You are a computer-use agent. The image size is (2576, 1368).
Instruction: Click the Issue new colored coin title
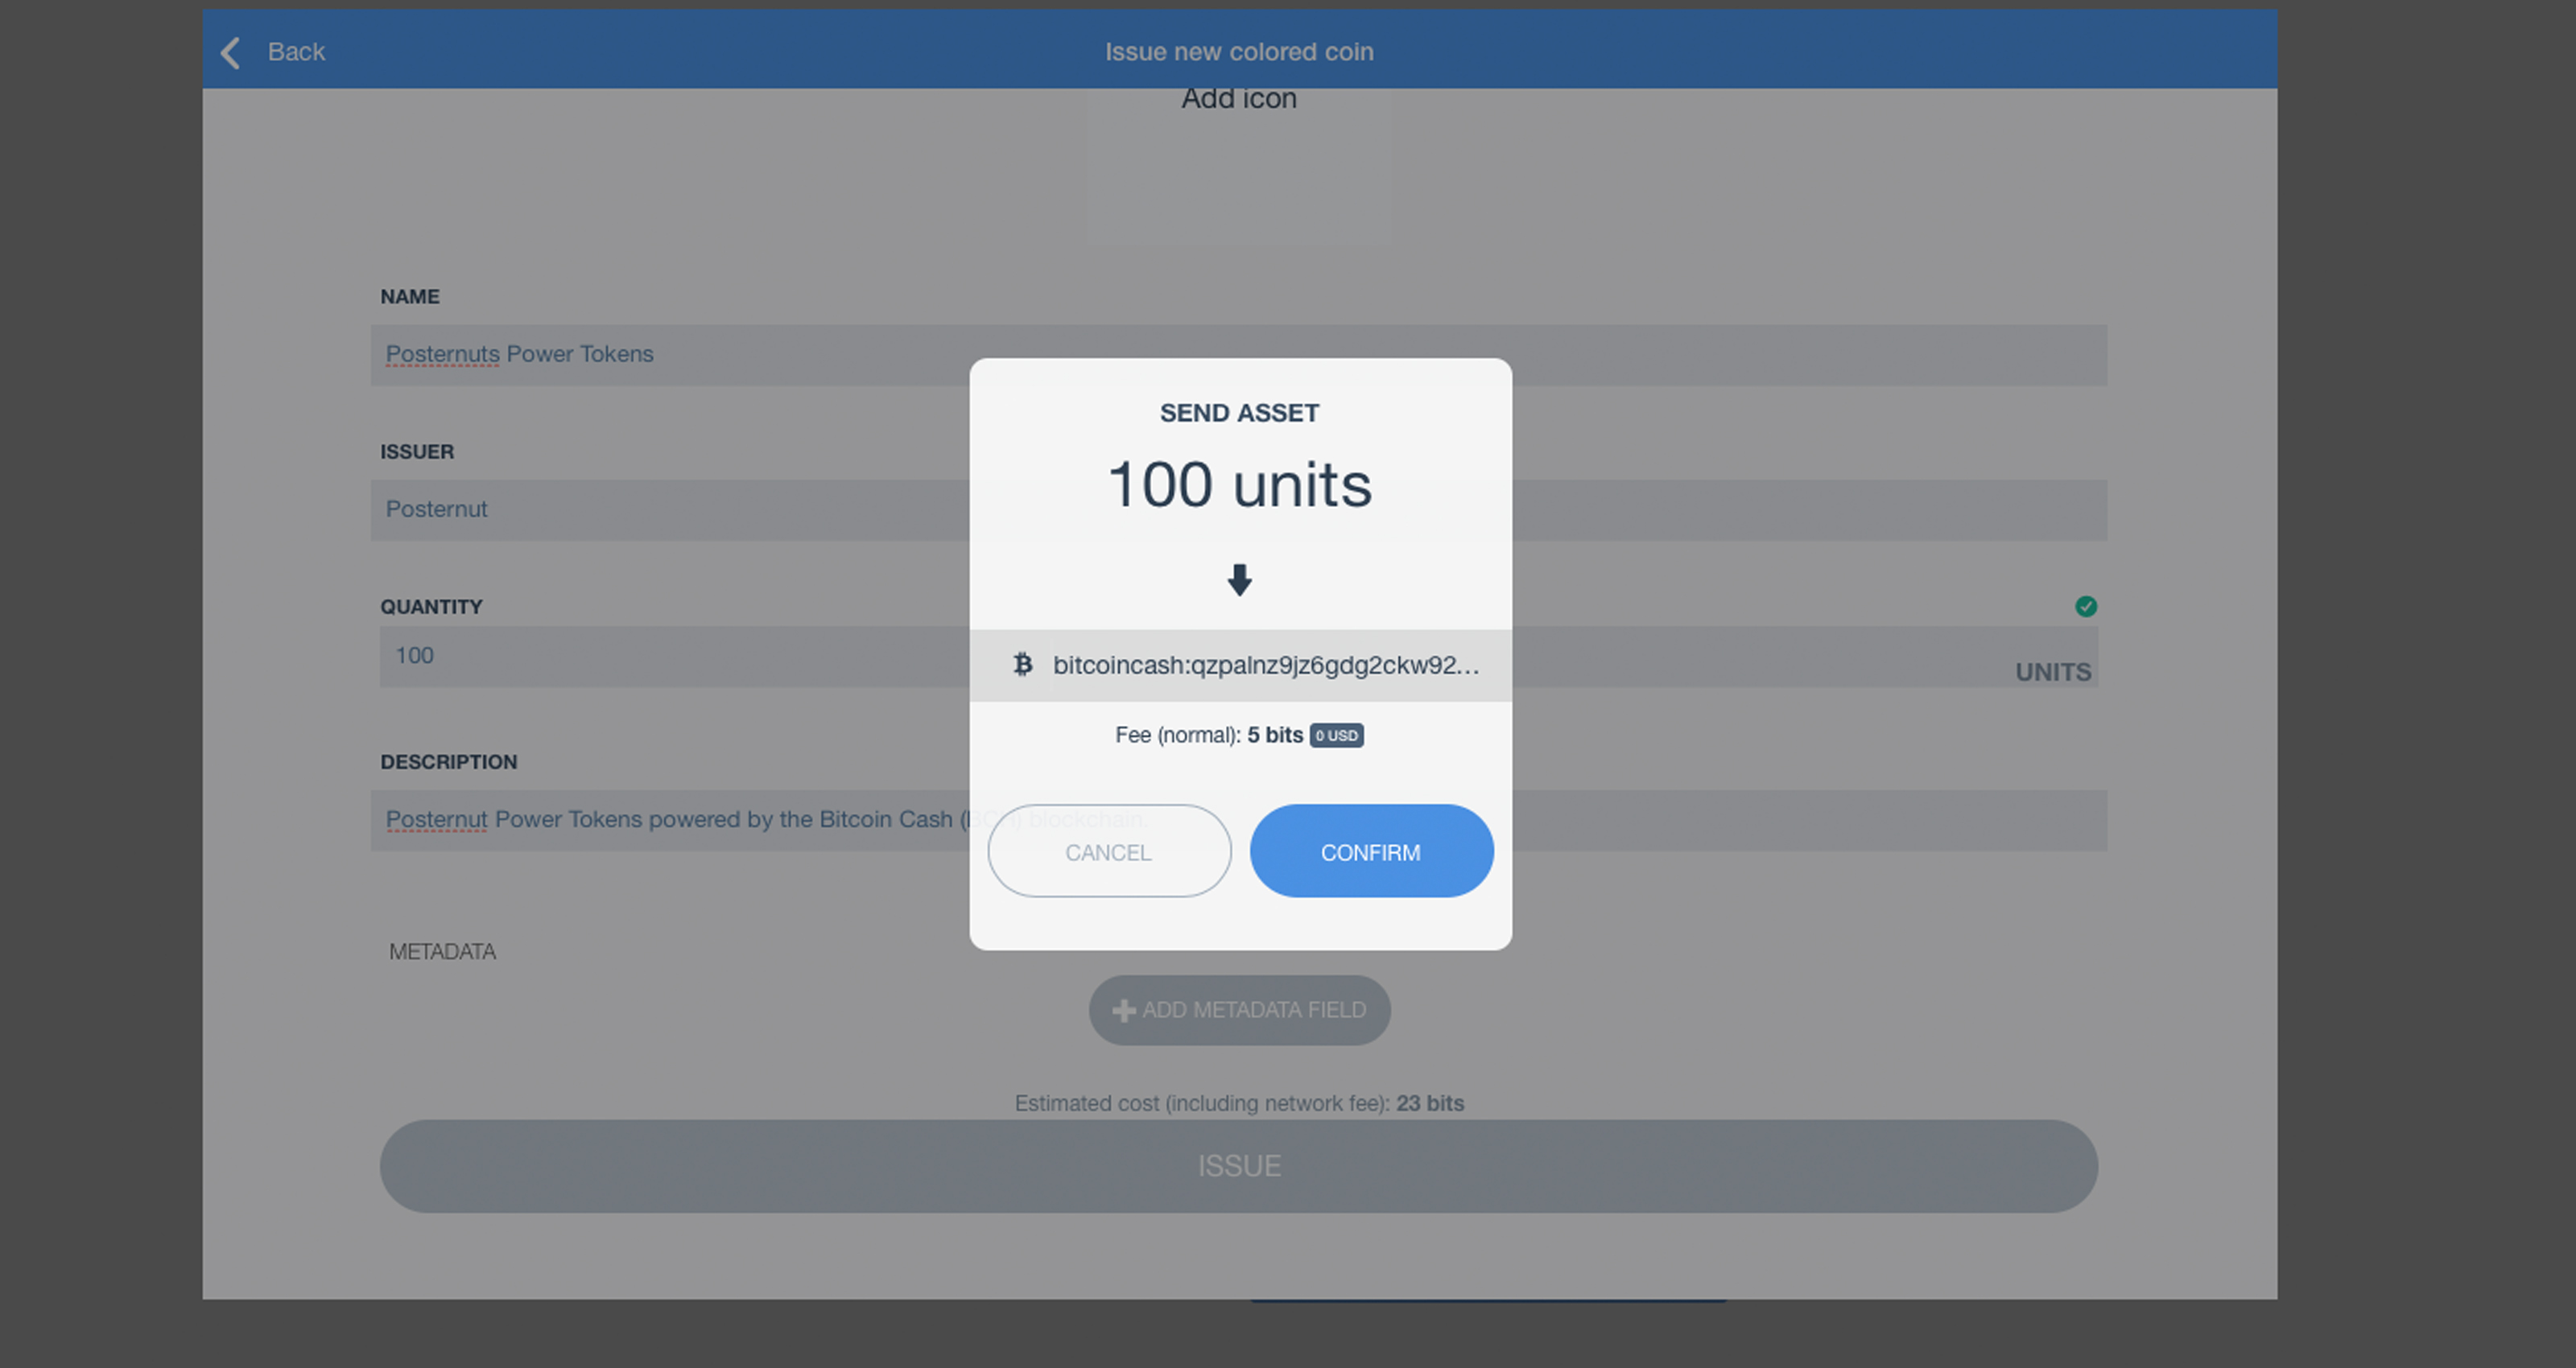click(x=1239, y=52)
